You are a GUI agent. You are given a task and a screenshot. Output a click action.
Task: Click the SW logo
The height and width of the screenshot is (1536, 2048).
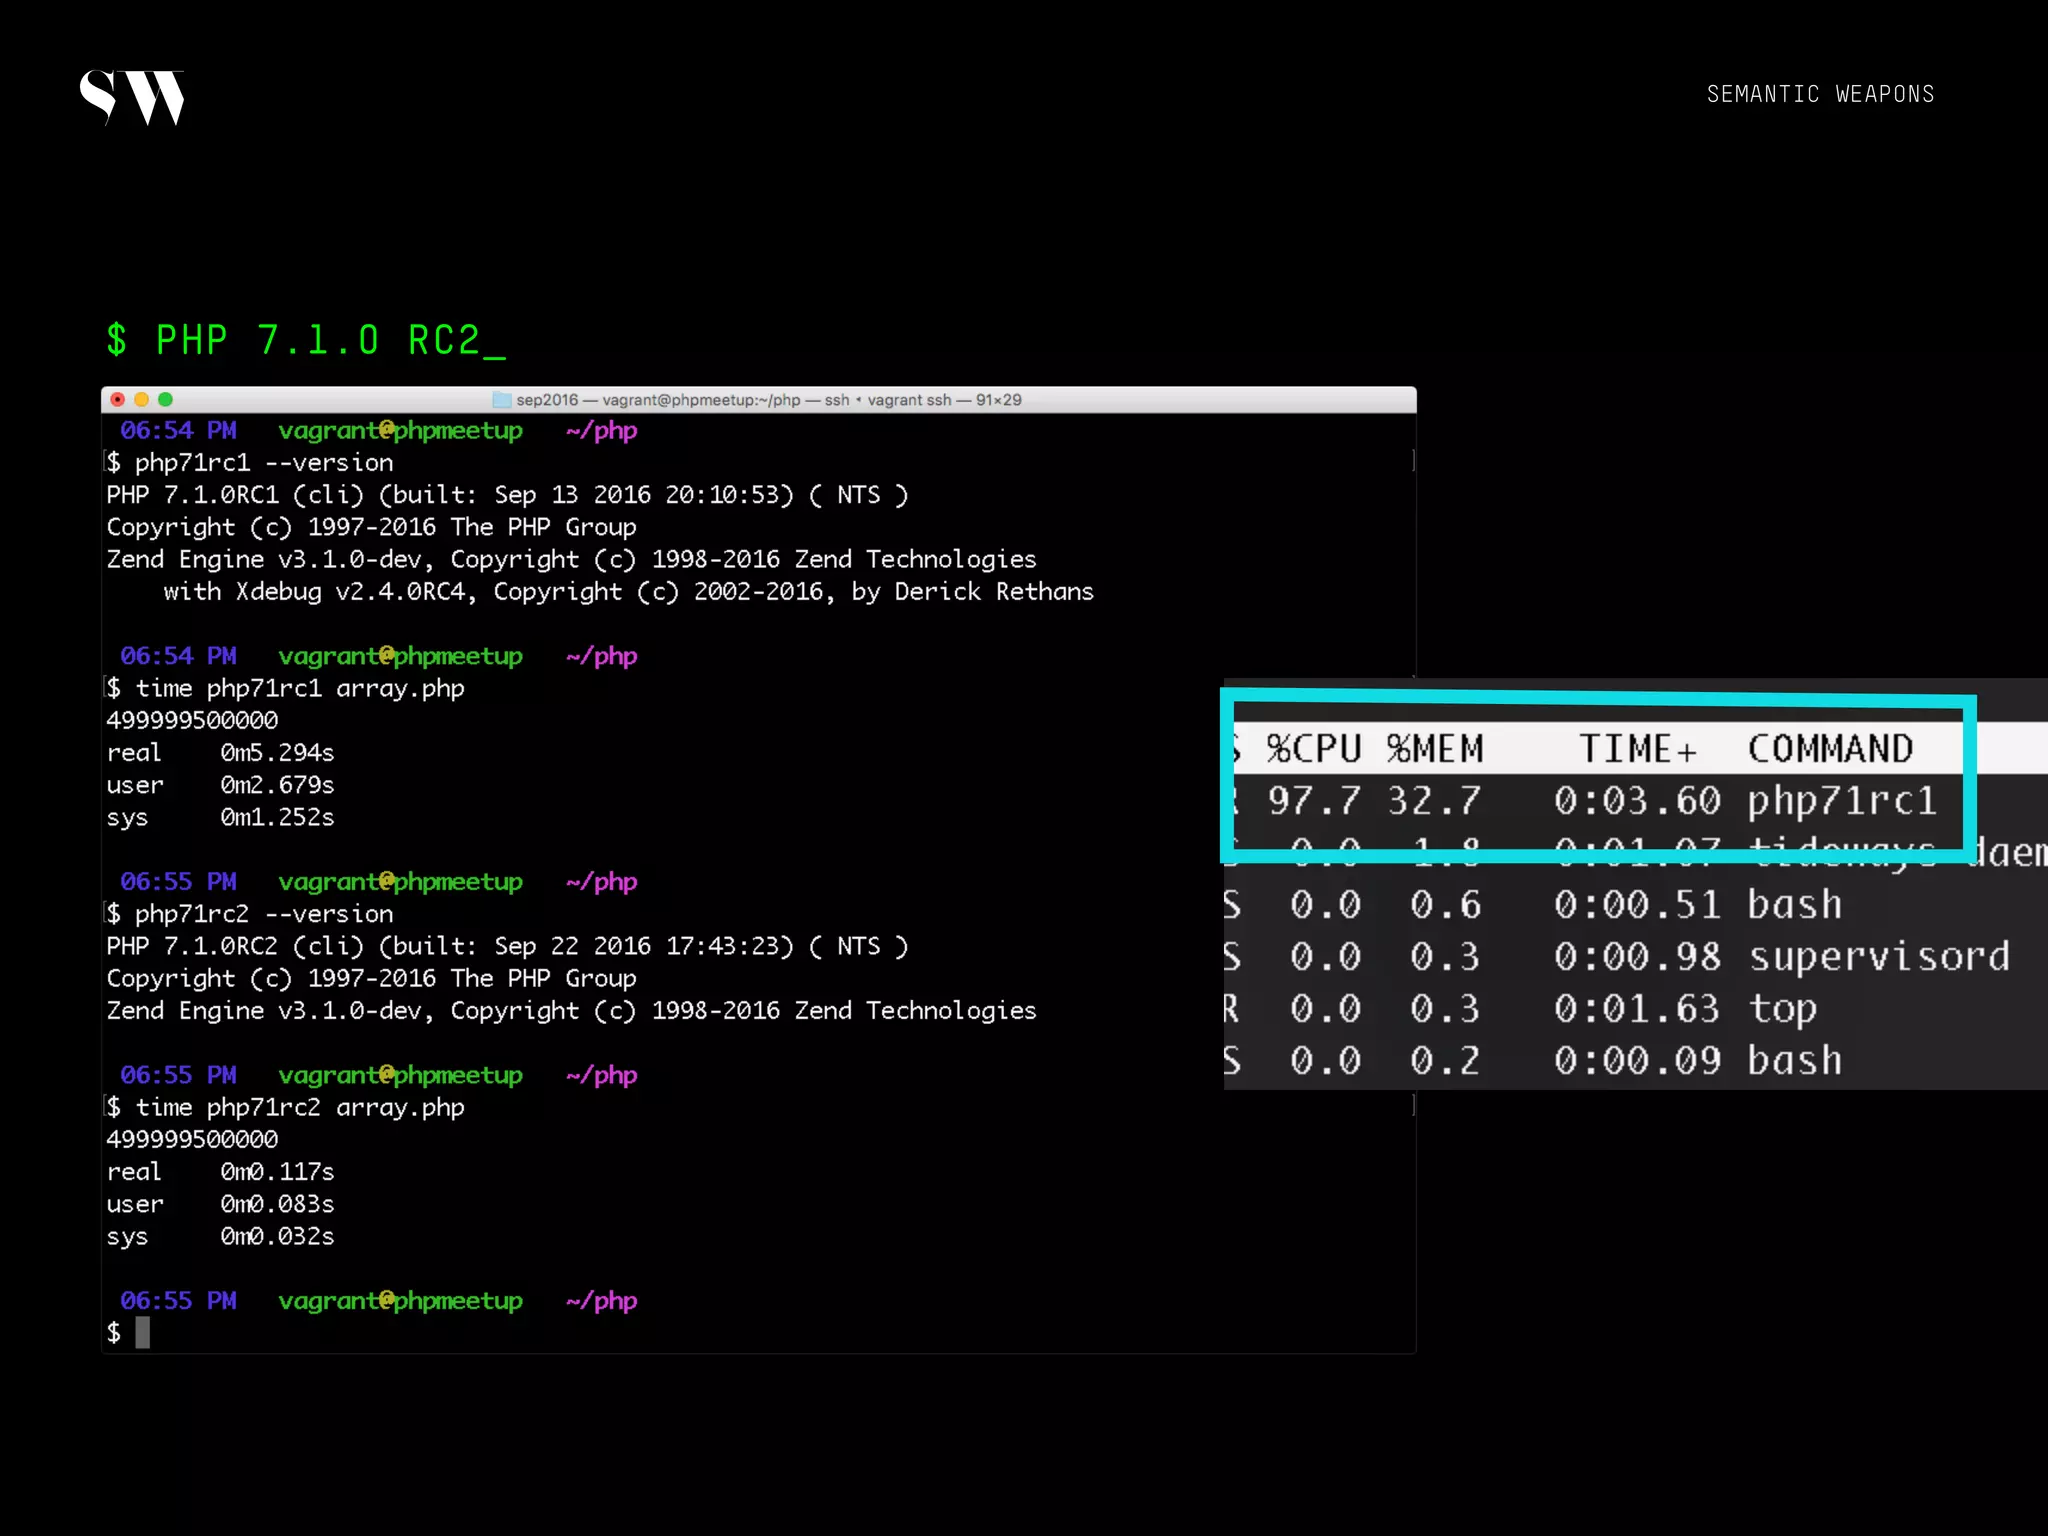(132, 97)
